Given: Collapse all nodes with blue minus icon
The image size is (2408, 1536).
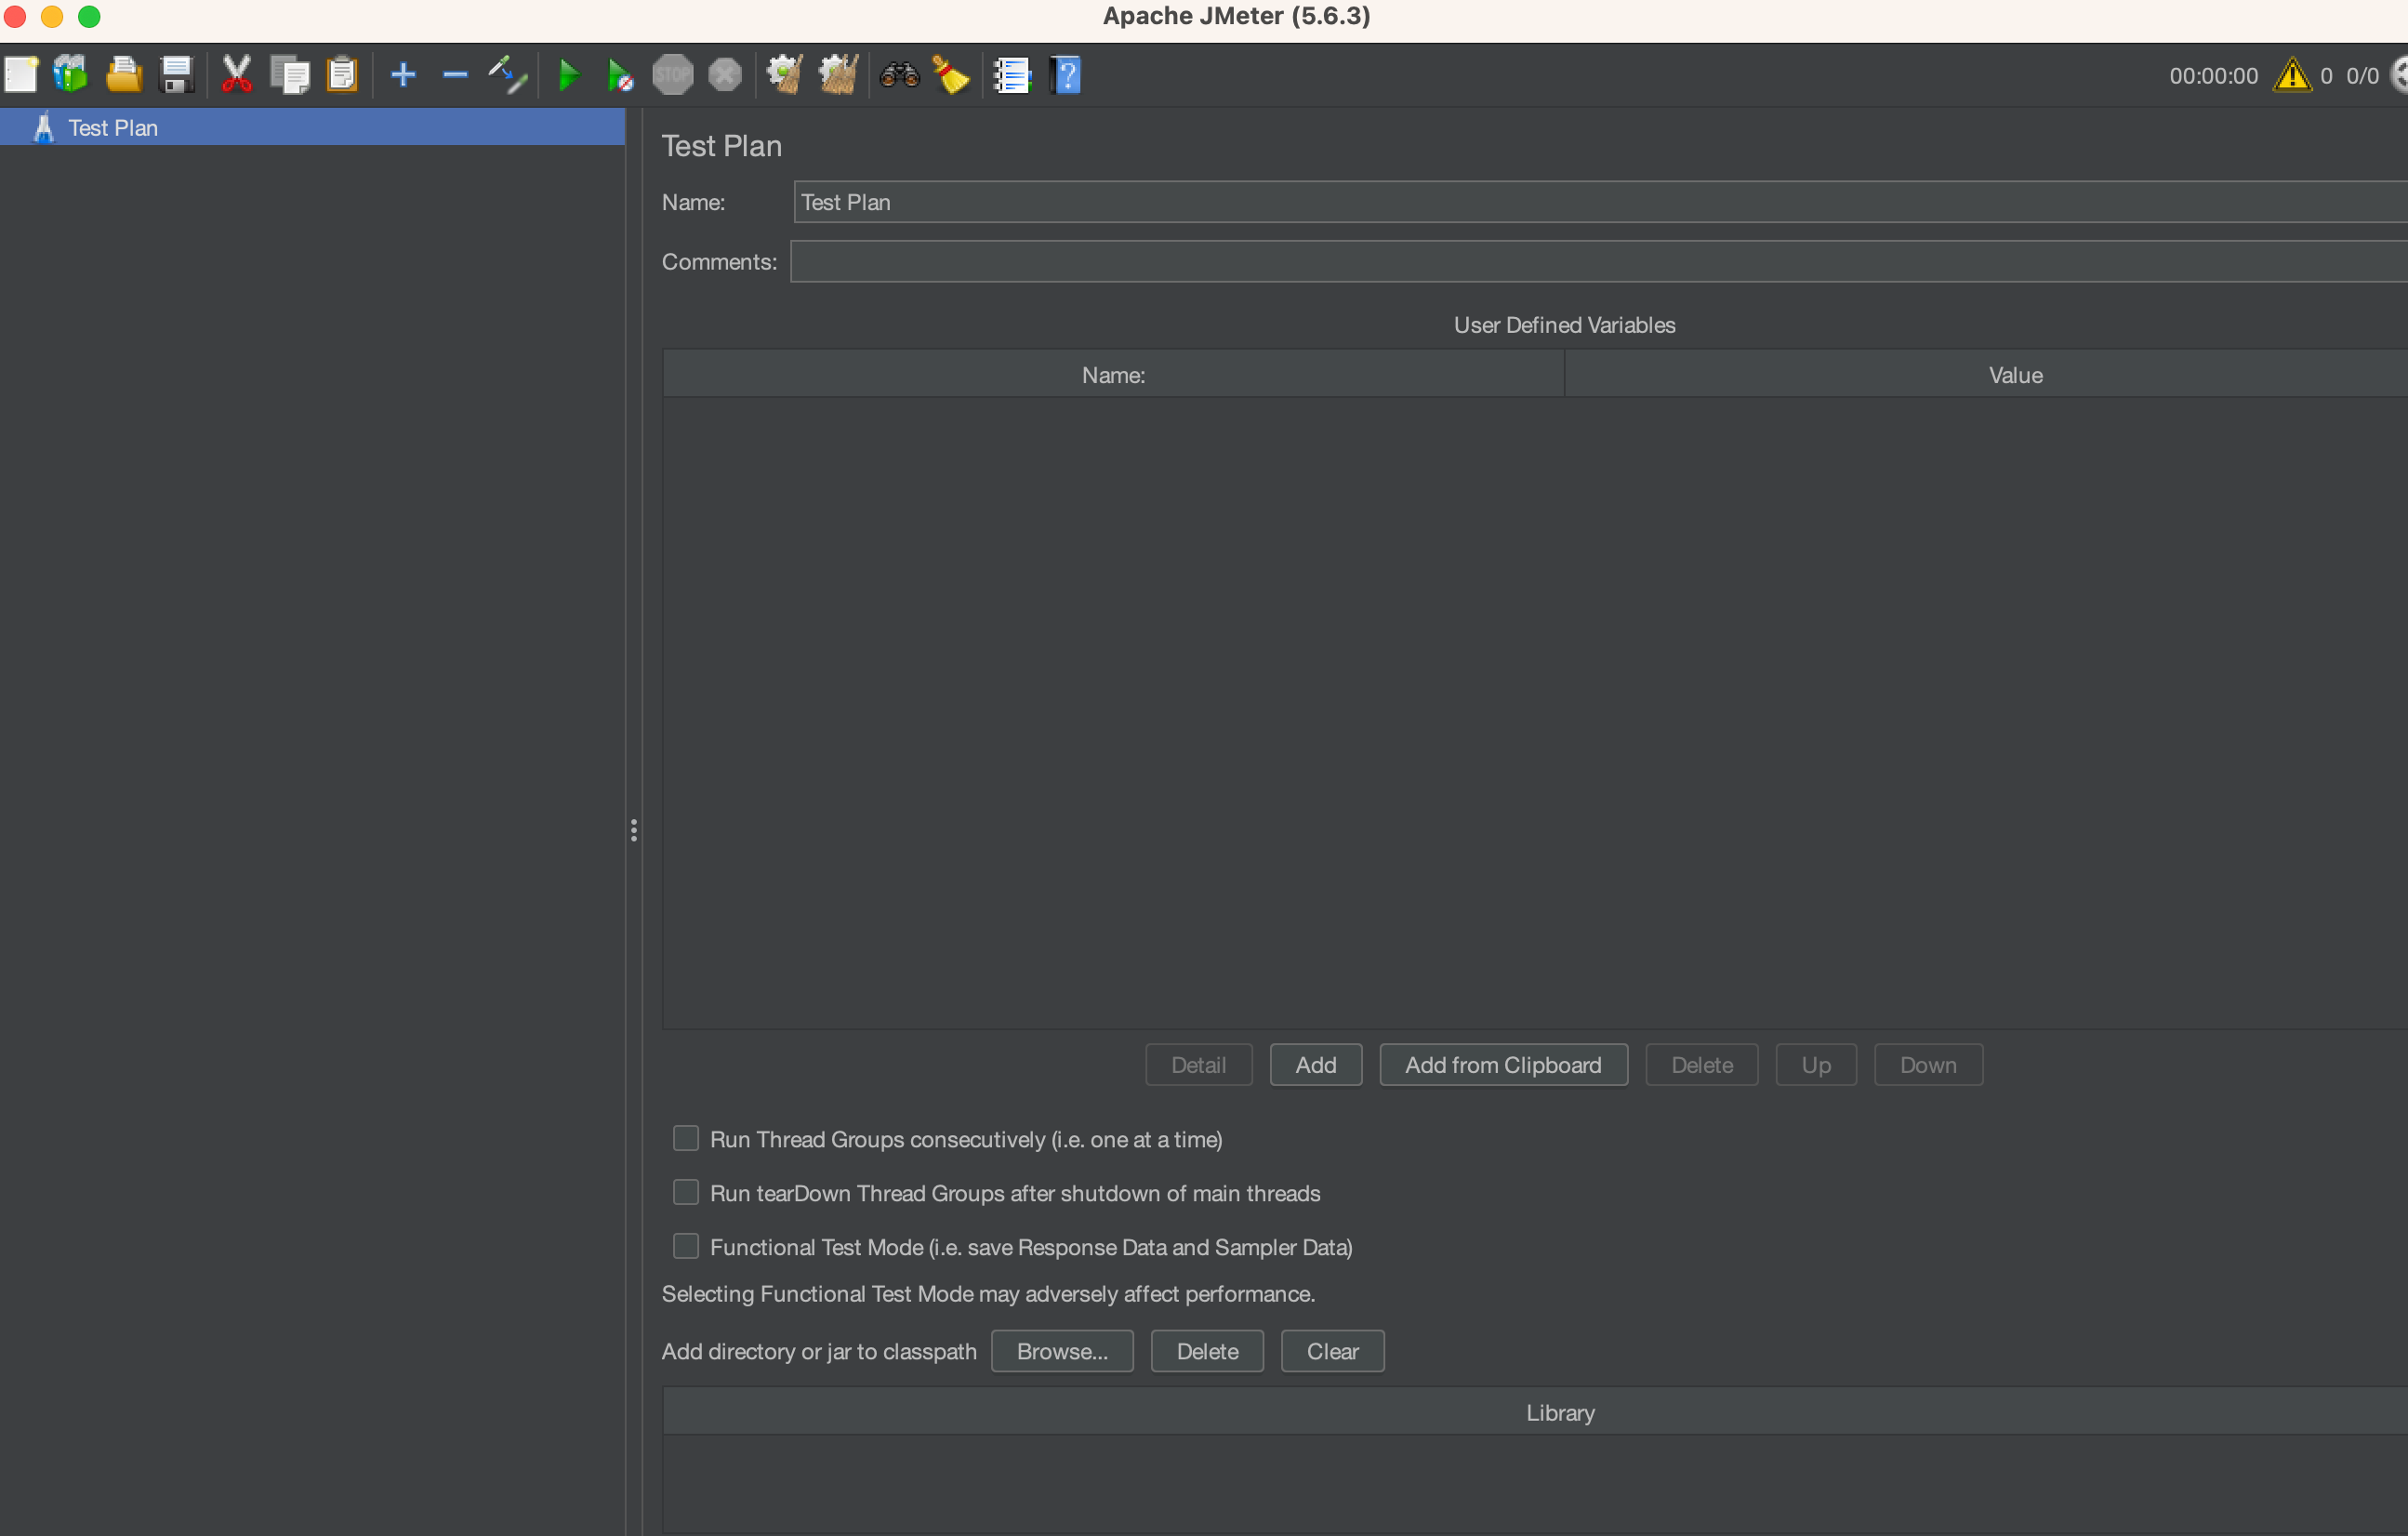Looking at the screenshot, I should (x=455, y=75).
